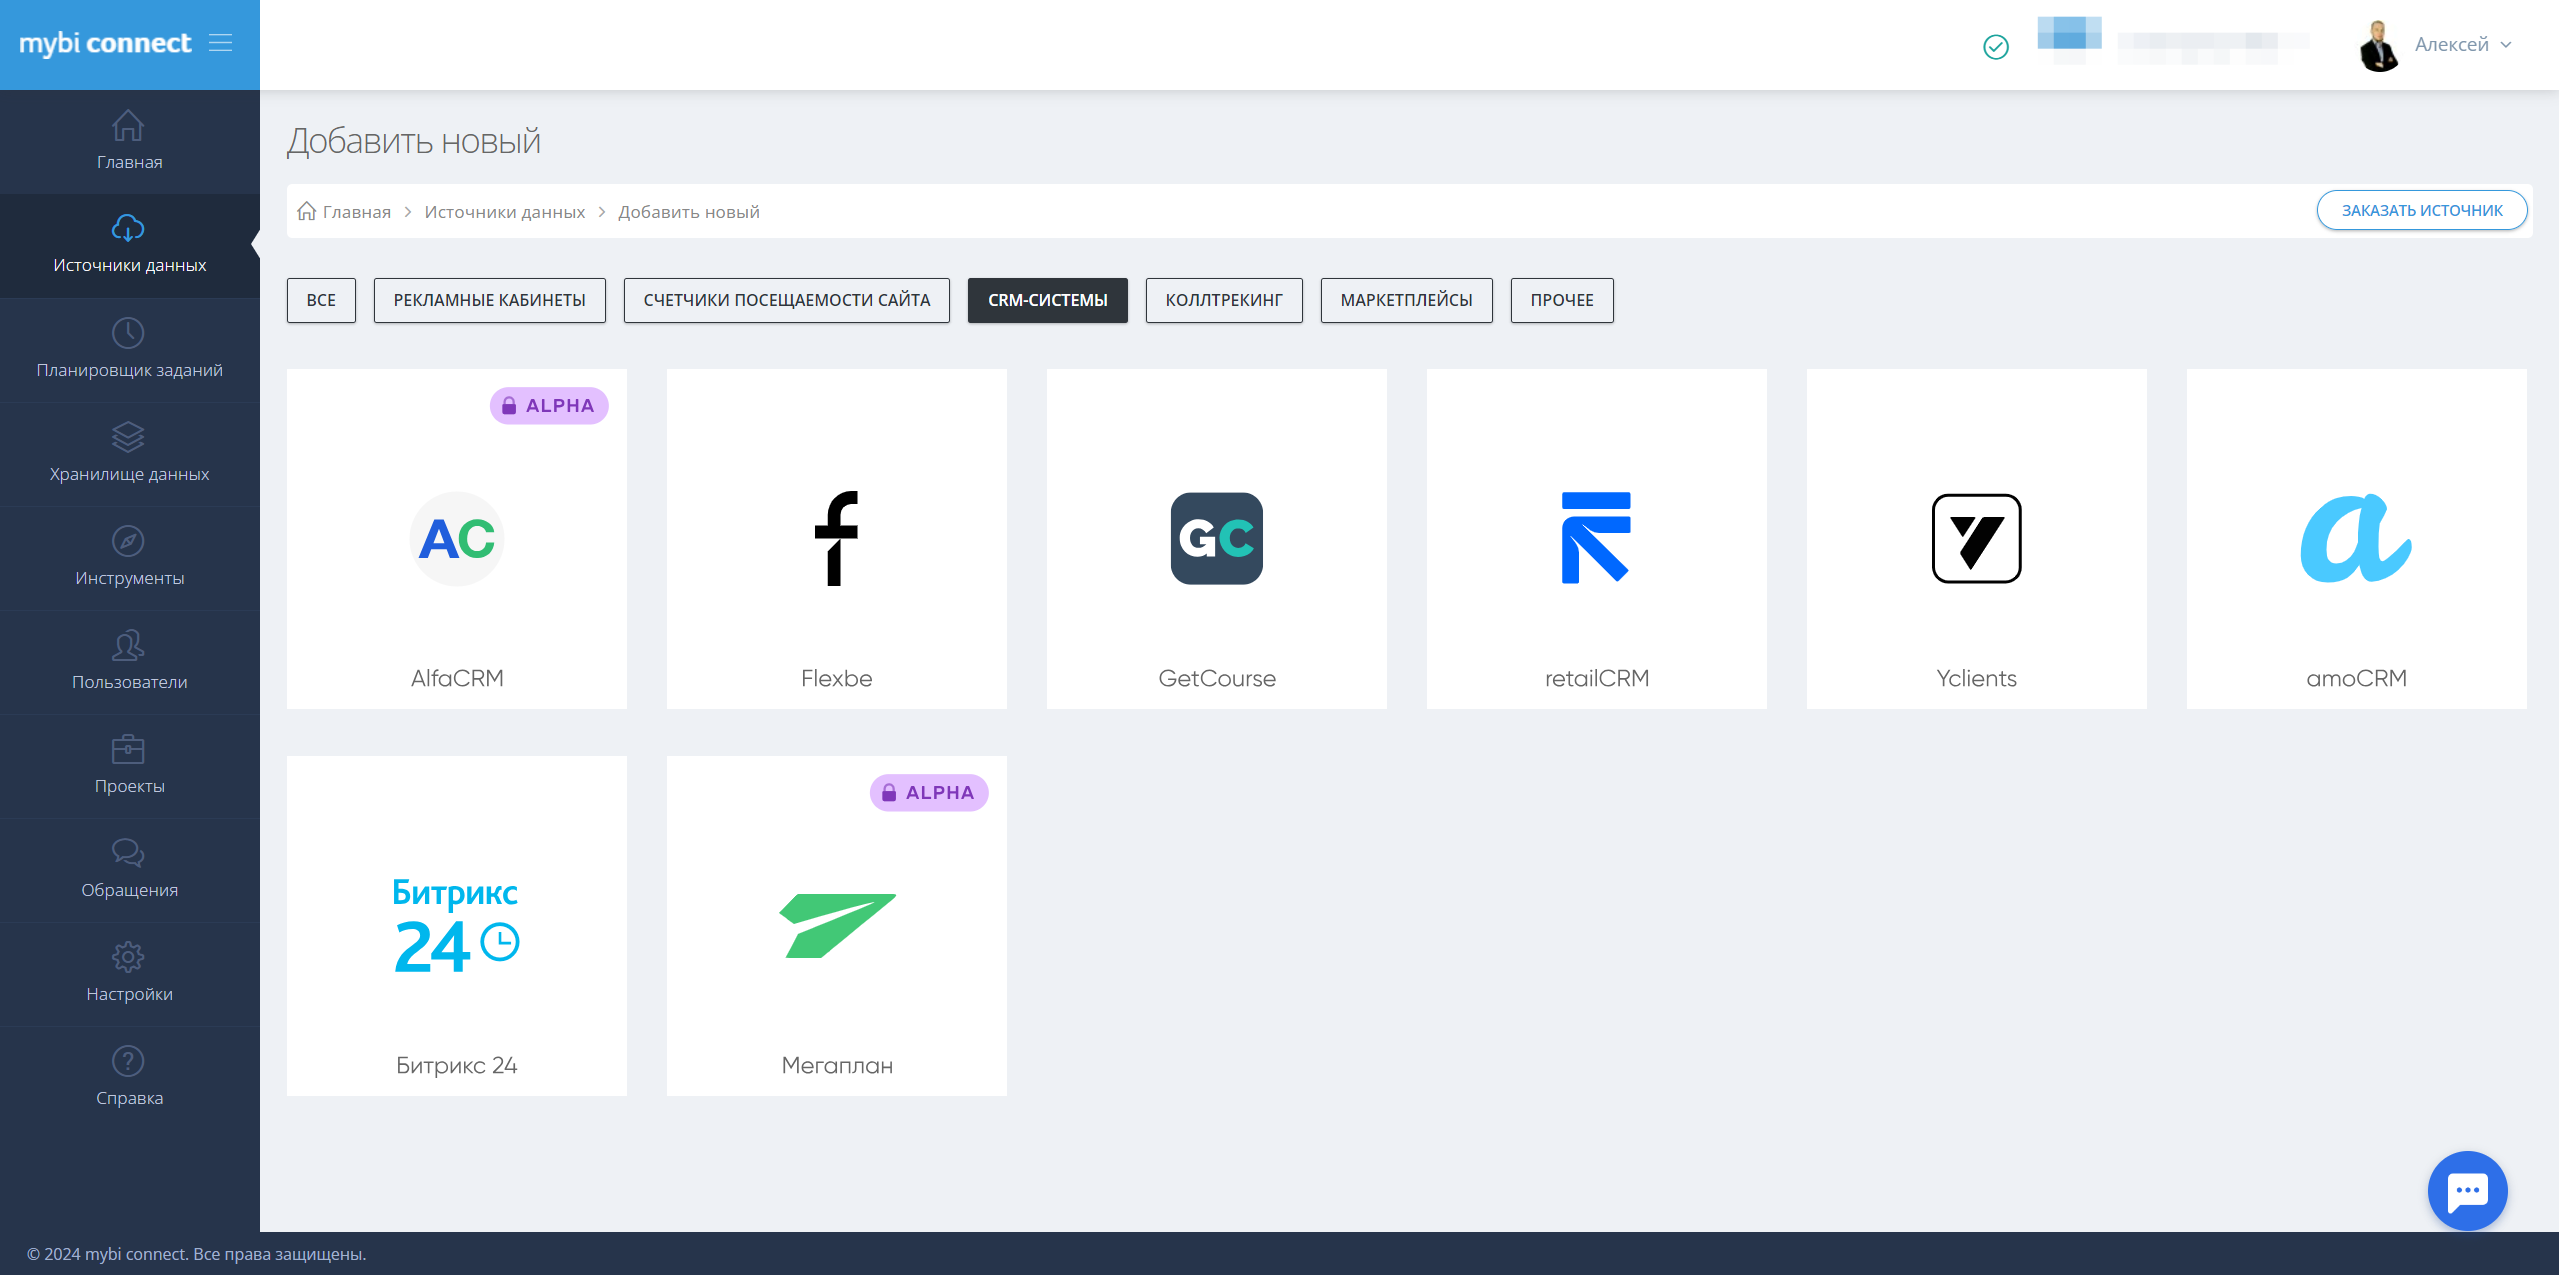
Task: Go to Пользователи via sidebar icon
Action: click(x=128, y=645)
